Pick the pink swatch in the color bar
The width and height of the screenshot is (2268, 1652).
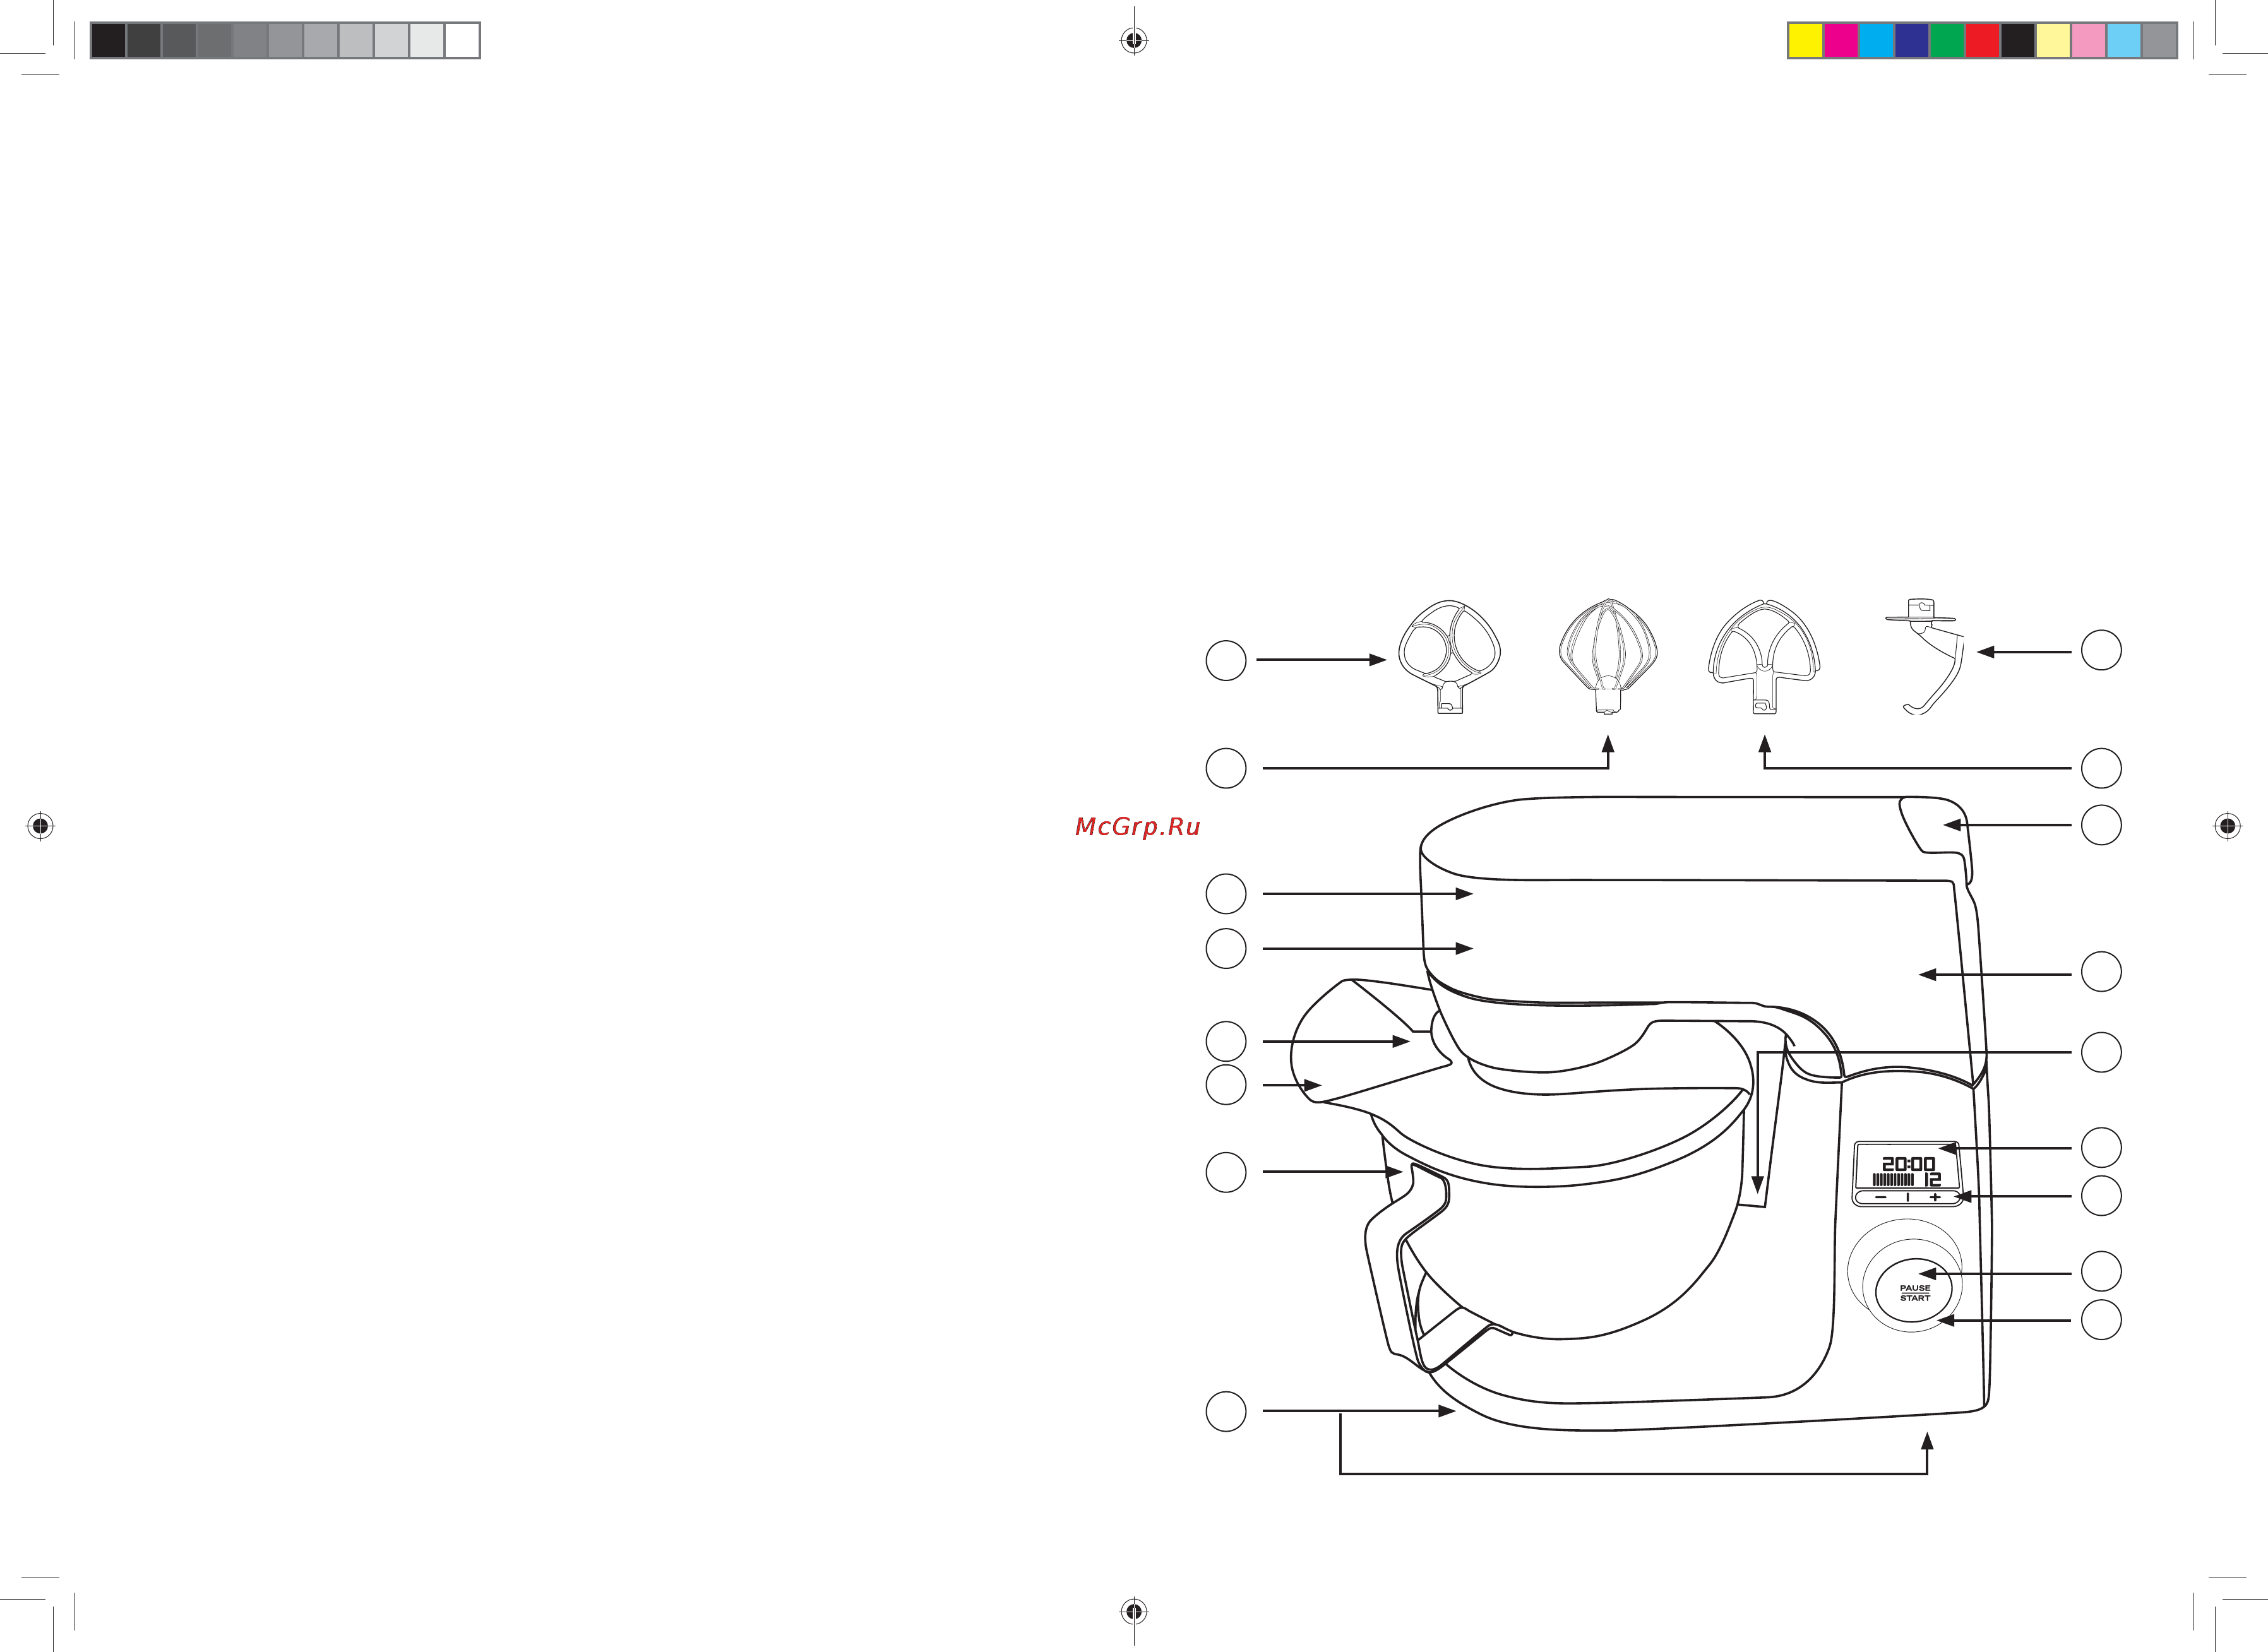tap(2088, 41)
